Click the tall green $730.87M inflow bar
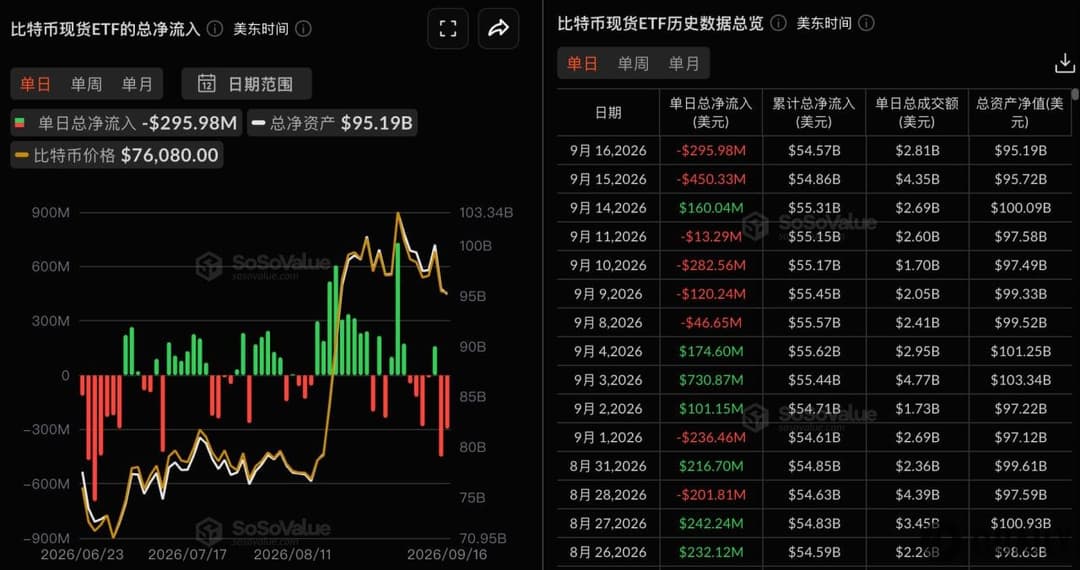The width and height of the screenshot is (1080, 570). (397, 309)
